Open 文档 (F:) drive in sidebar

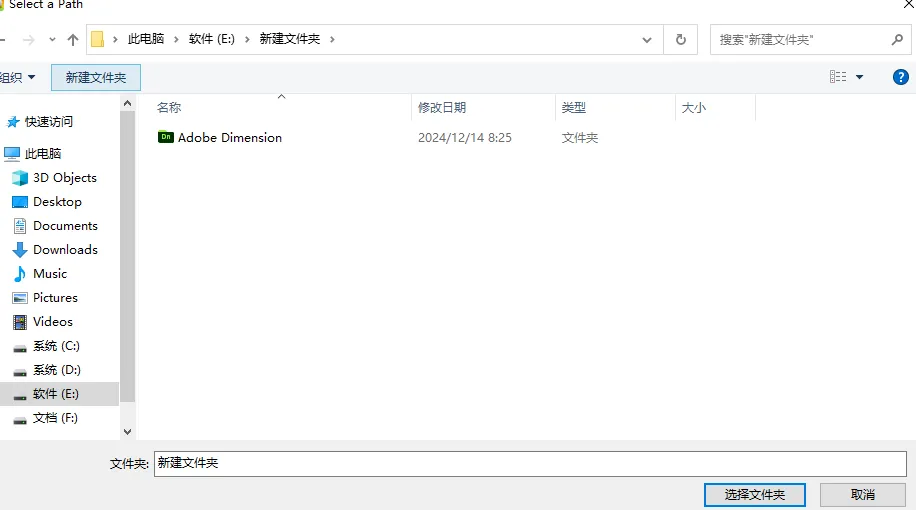[55, 418]
